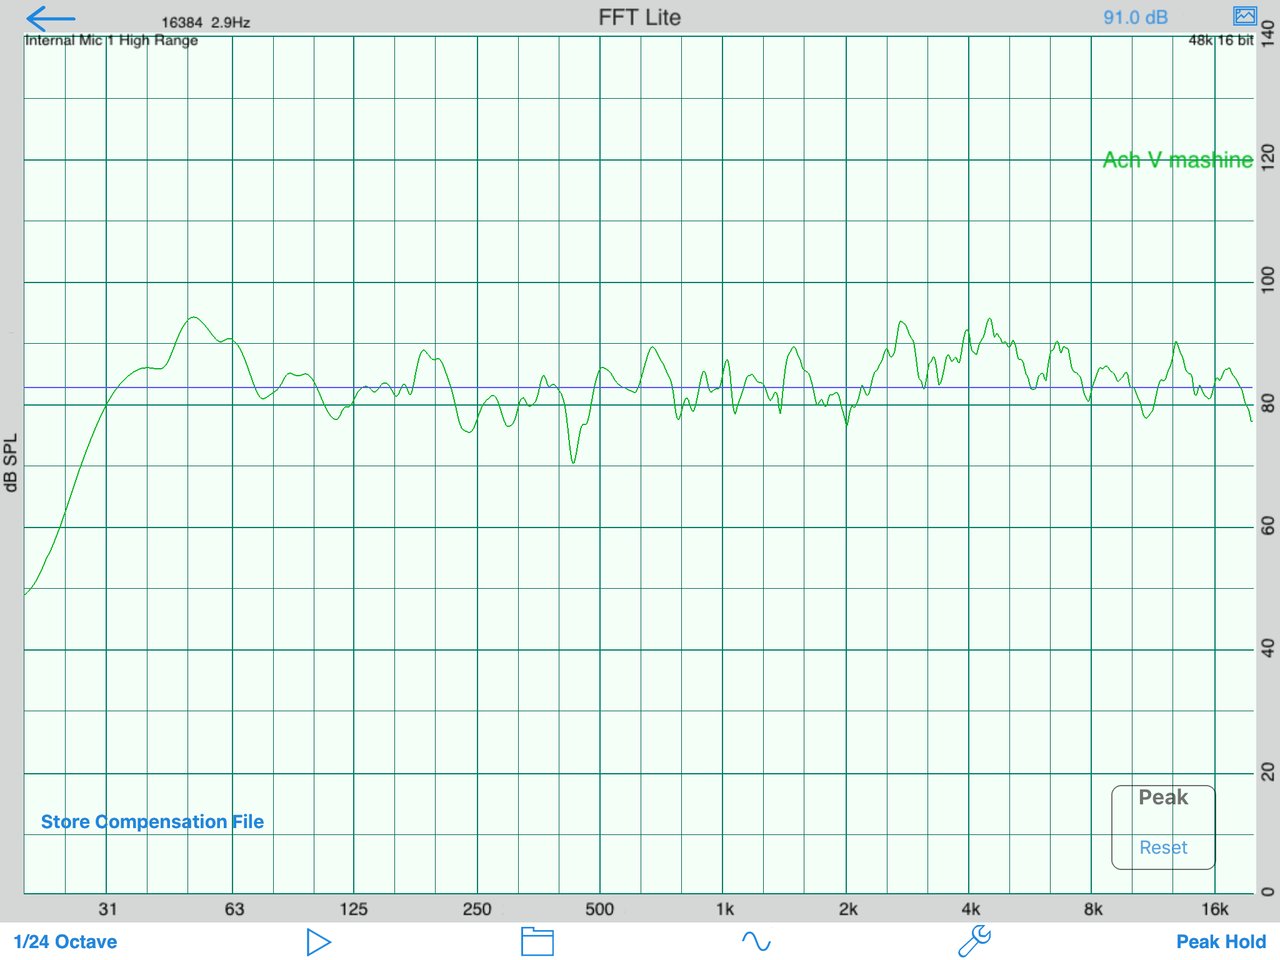Select the 16k frequency axis label

pyautogui.click(x=1215, y=909)
